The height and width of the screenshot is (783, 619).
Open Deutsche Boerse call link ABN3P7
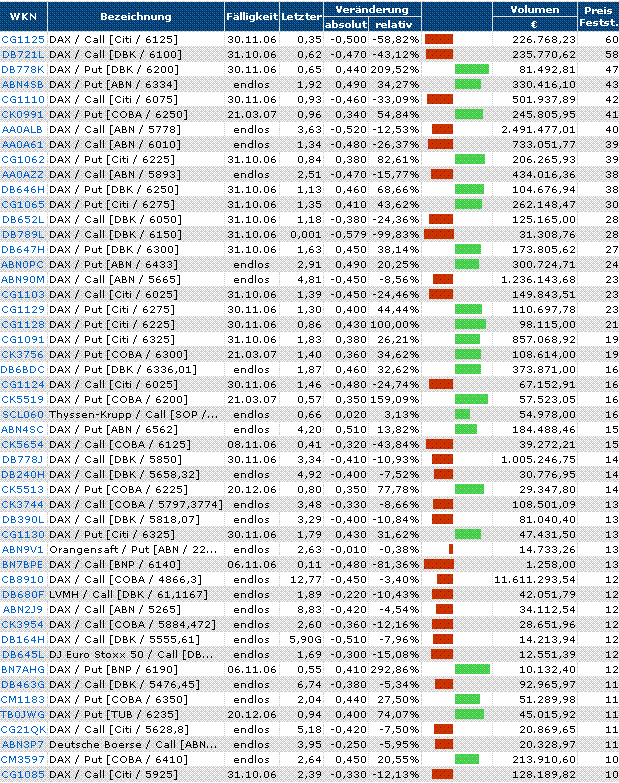23,745
